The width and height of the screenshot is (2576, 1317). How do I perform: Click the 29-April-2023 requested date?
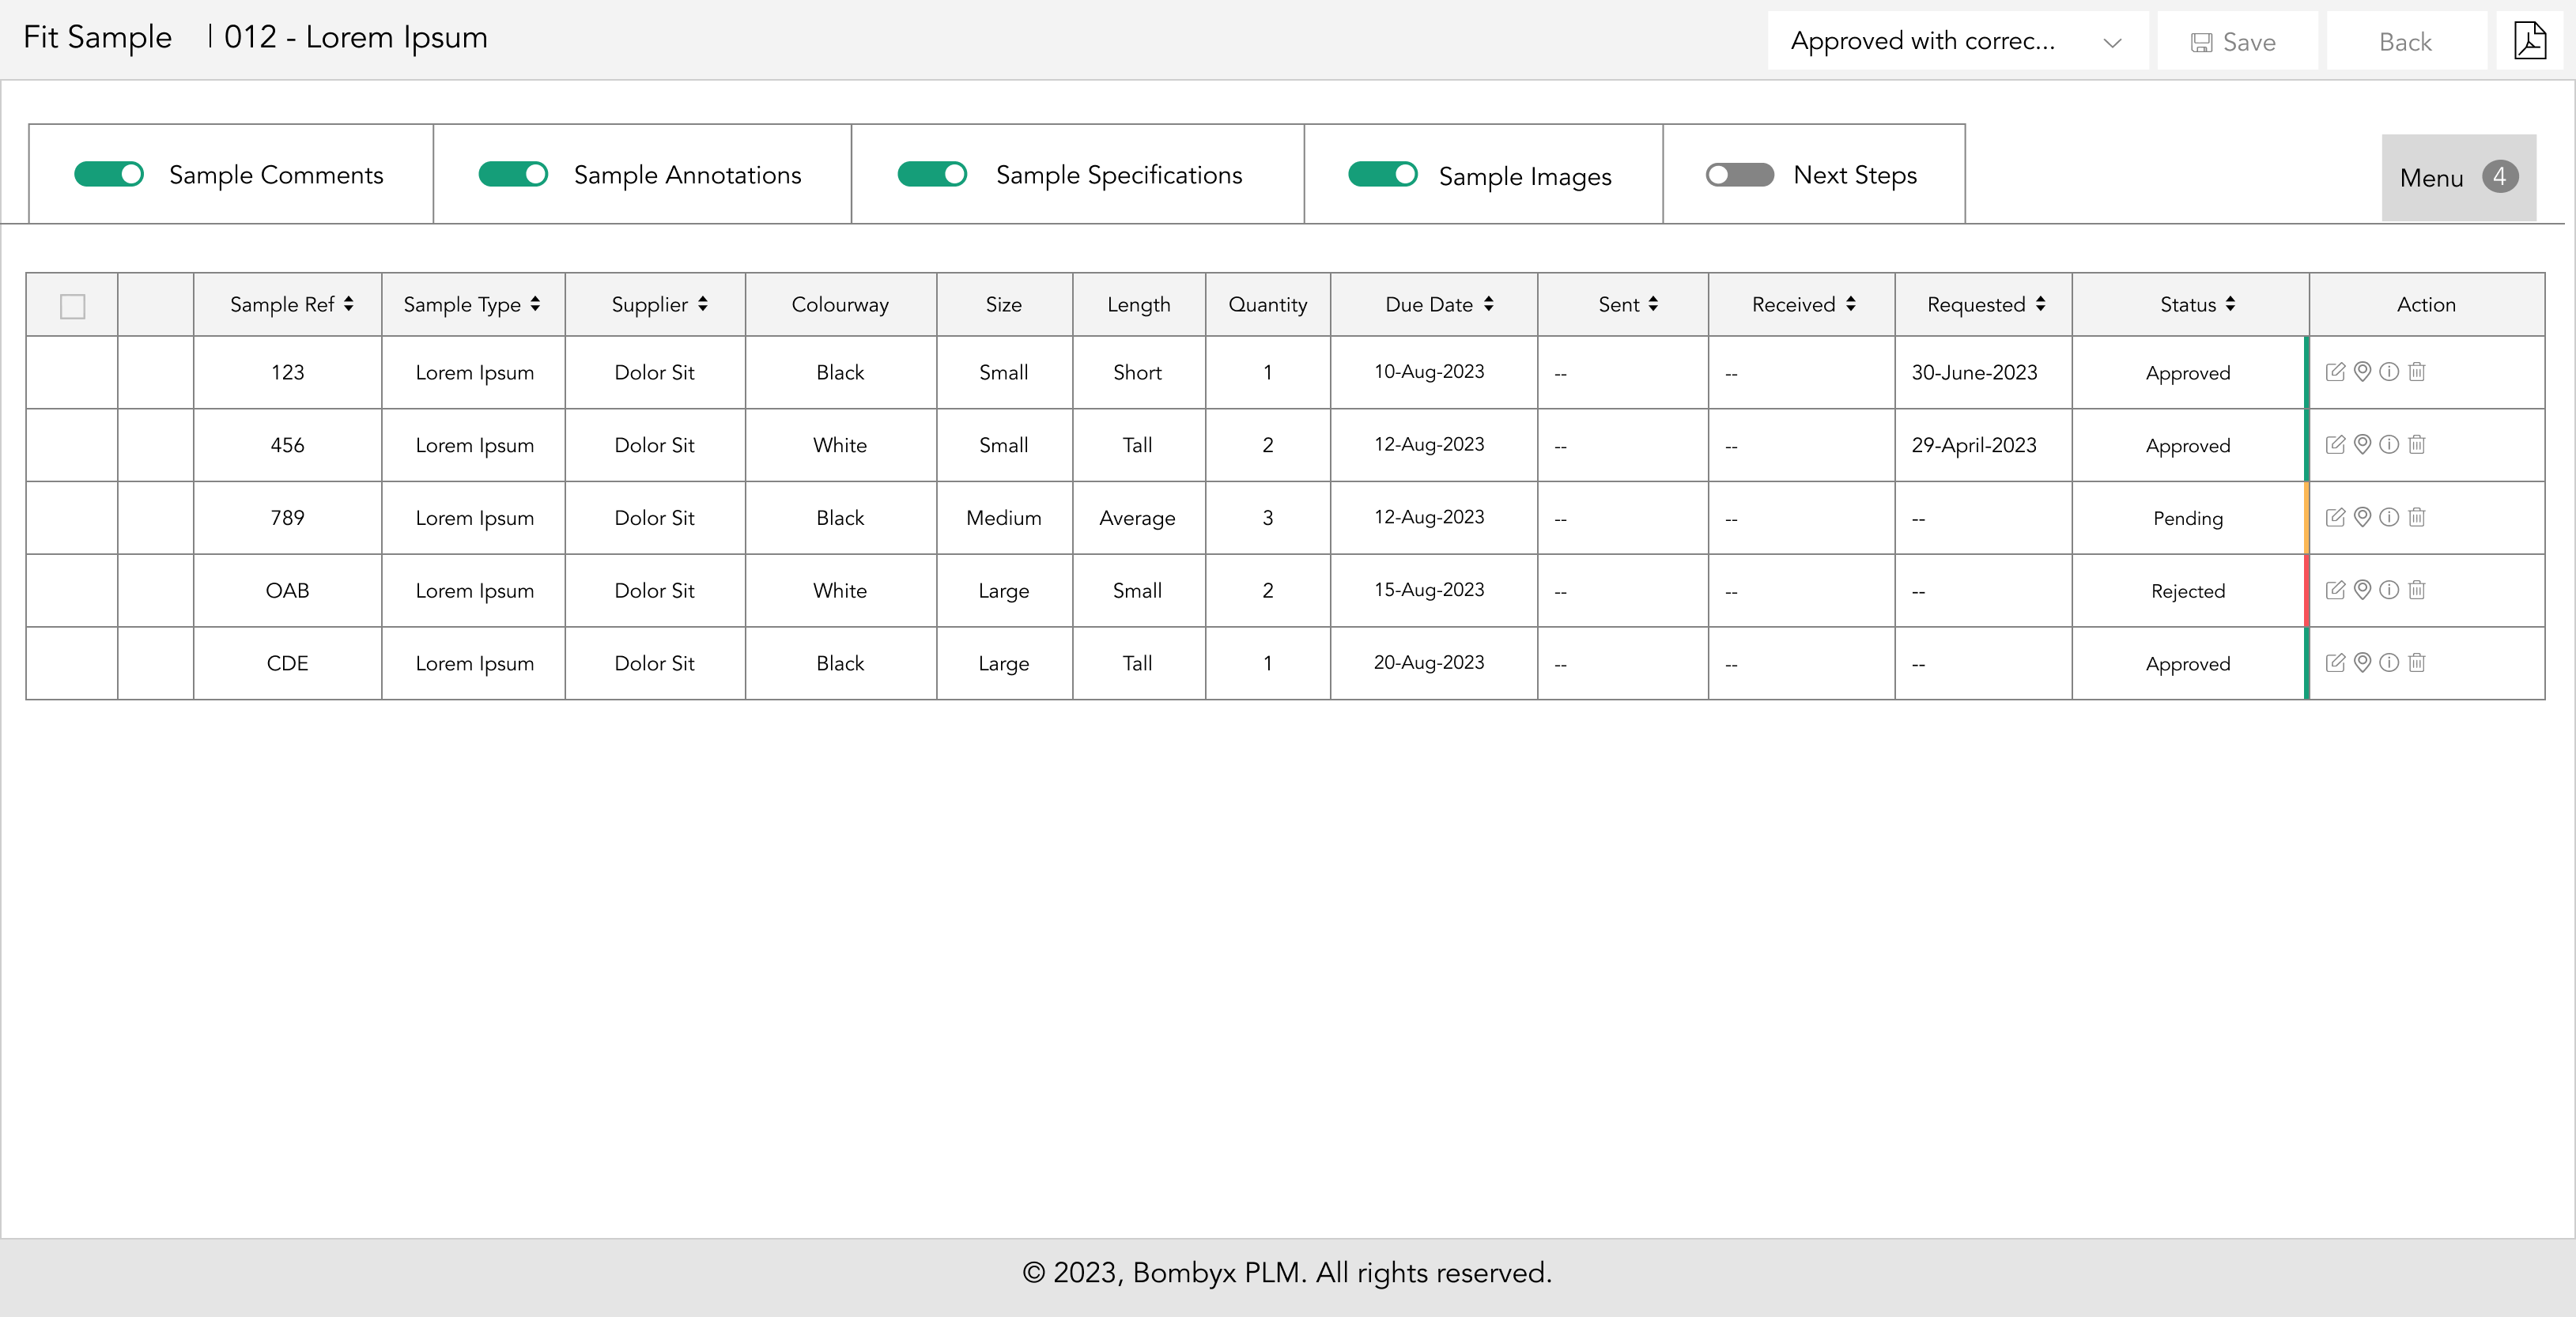[1974, 445]
